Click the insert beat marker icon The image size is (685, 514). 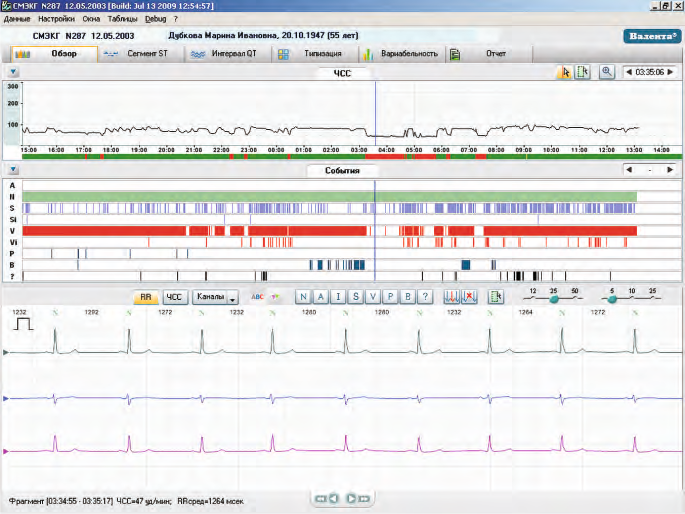click(x=451, y=297)
